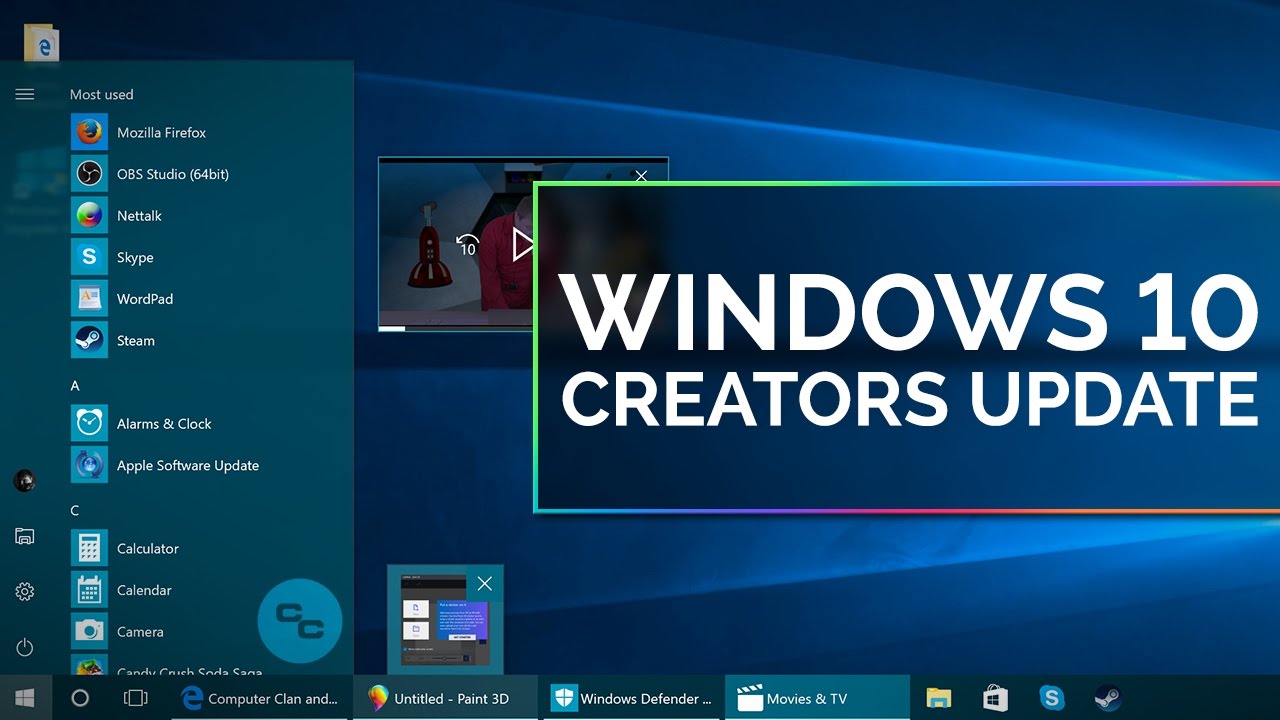1280x720 pixels.
Task: Click the Windows Start button
Action: [25, 697]
